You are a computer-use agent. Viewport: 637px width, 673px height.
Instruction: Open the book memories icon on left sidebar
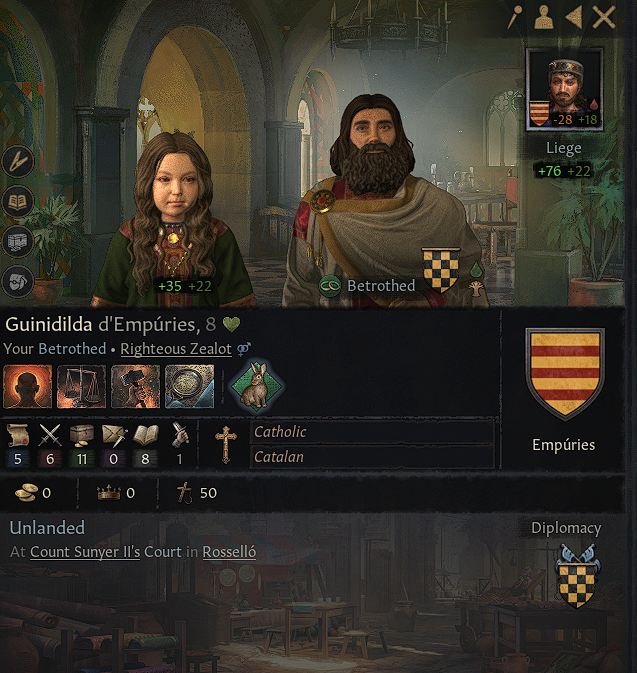(x=18, y=201)
